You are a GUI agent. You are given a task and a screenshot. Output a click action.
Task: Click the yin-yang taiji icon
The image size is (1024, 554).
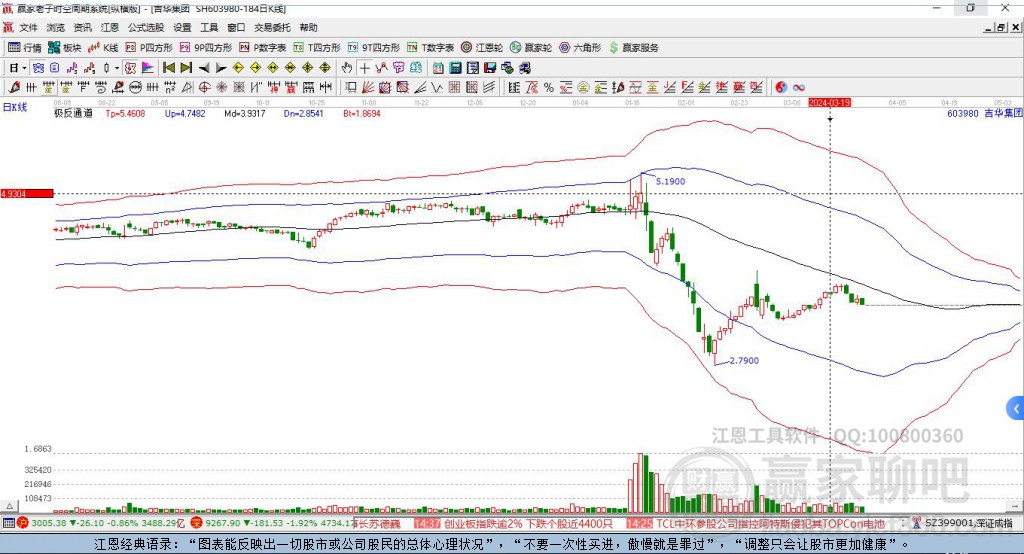point(781,88)
